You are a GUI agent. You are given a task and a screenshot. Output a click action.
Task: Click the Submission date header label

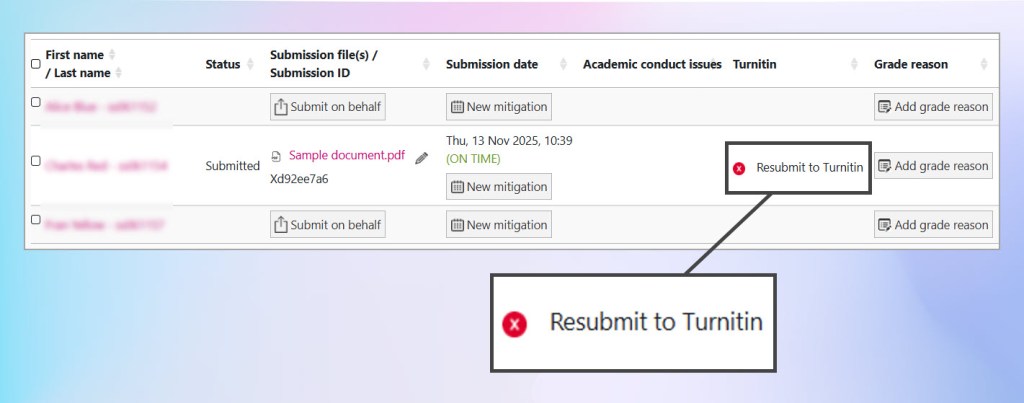492,64
